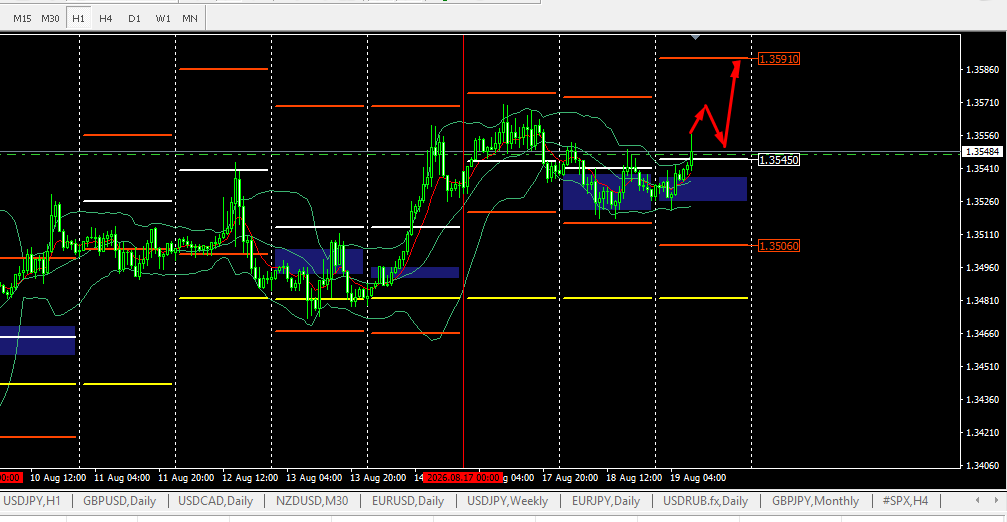Switch chart to MN monthly timeframe

click(x=190, y=19)
